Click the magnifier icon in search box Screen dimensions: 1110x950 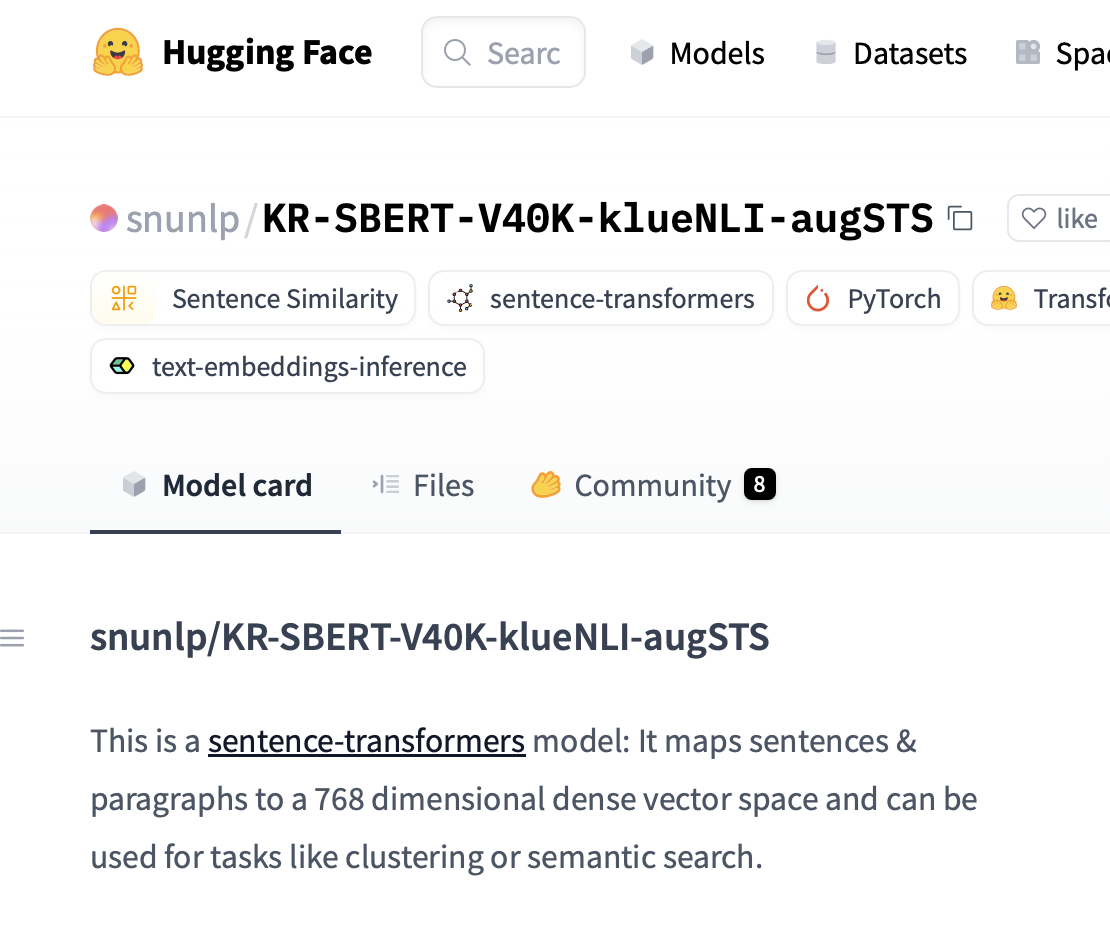(x=457, y=53)
